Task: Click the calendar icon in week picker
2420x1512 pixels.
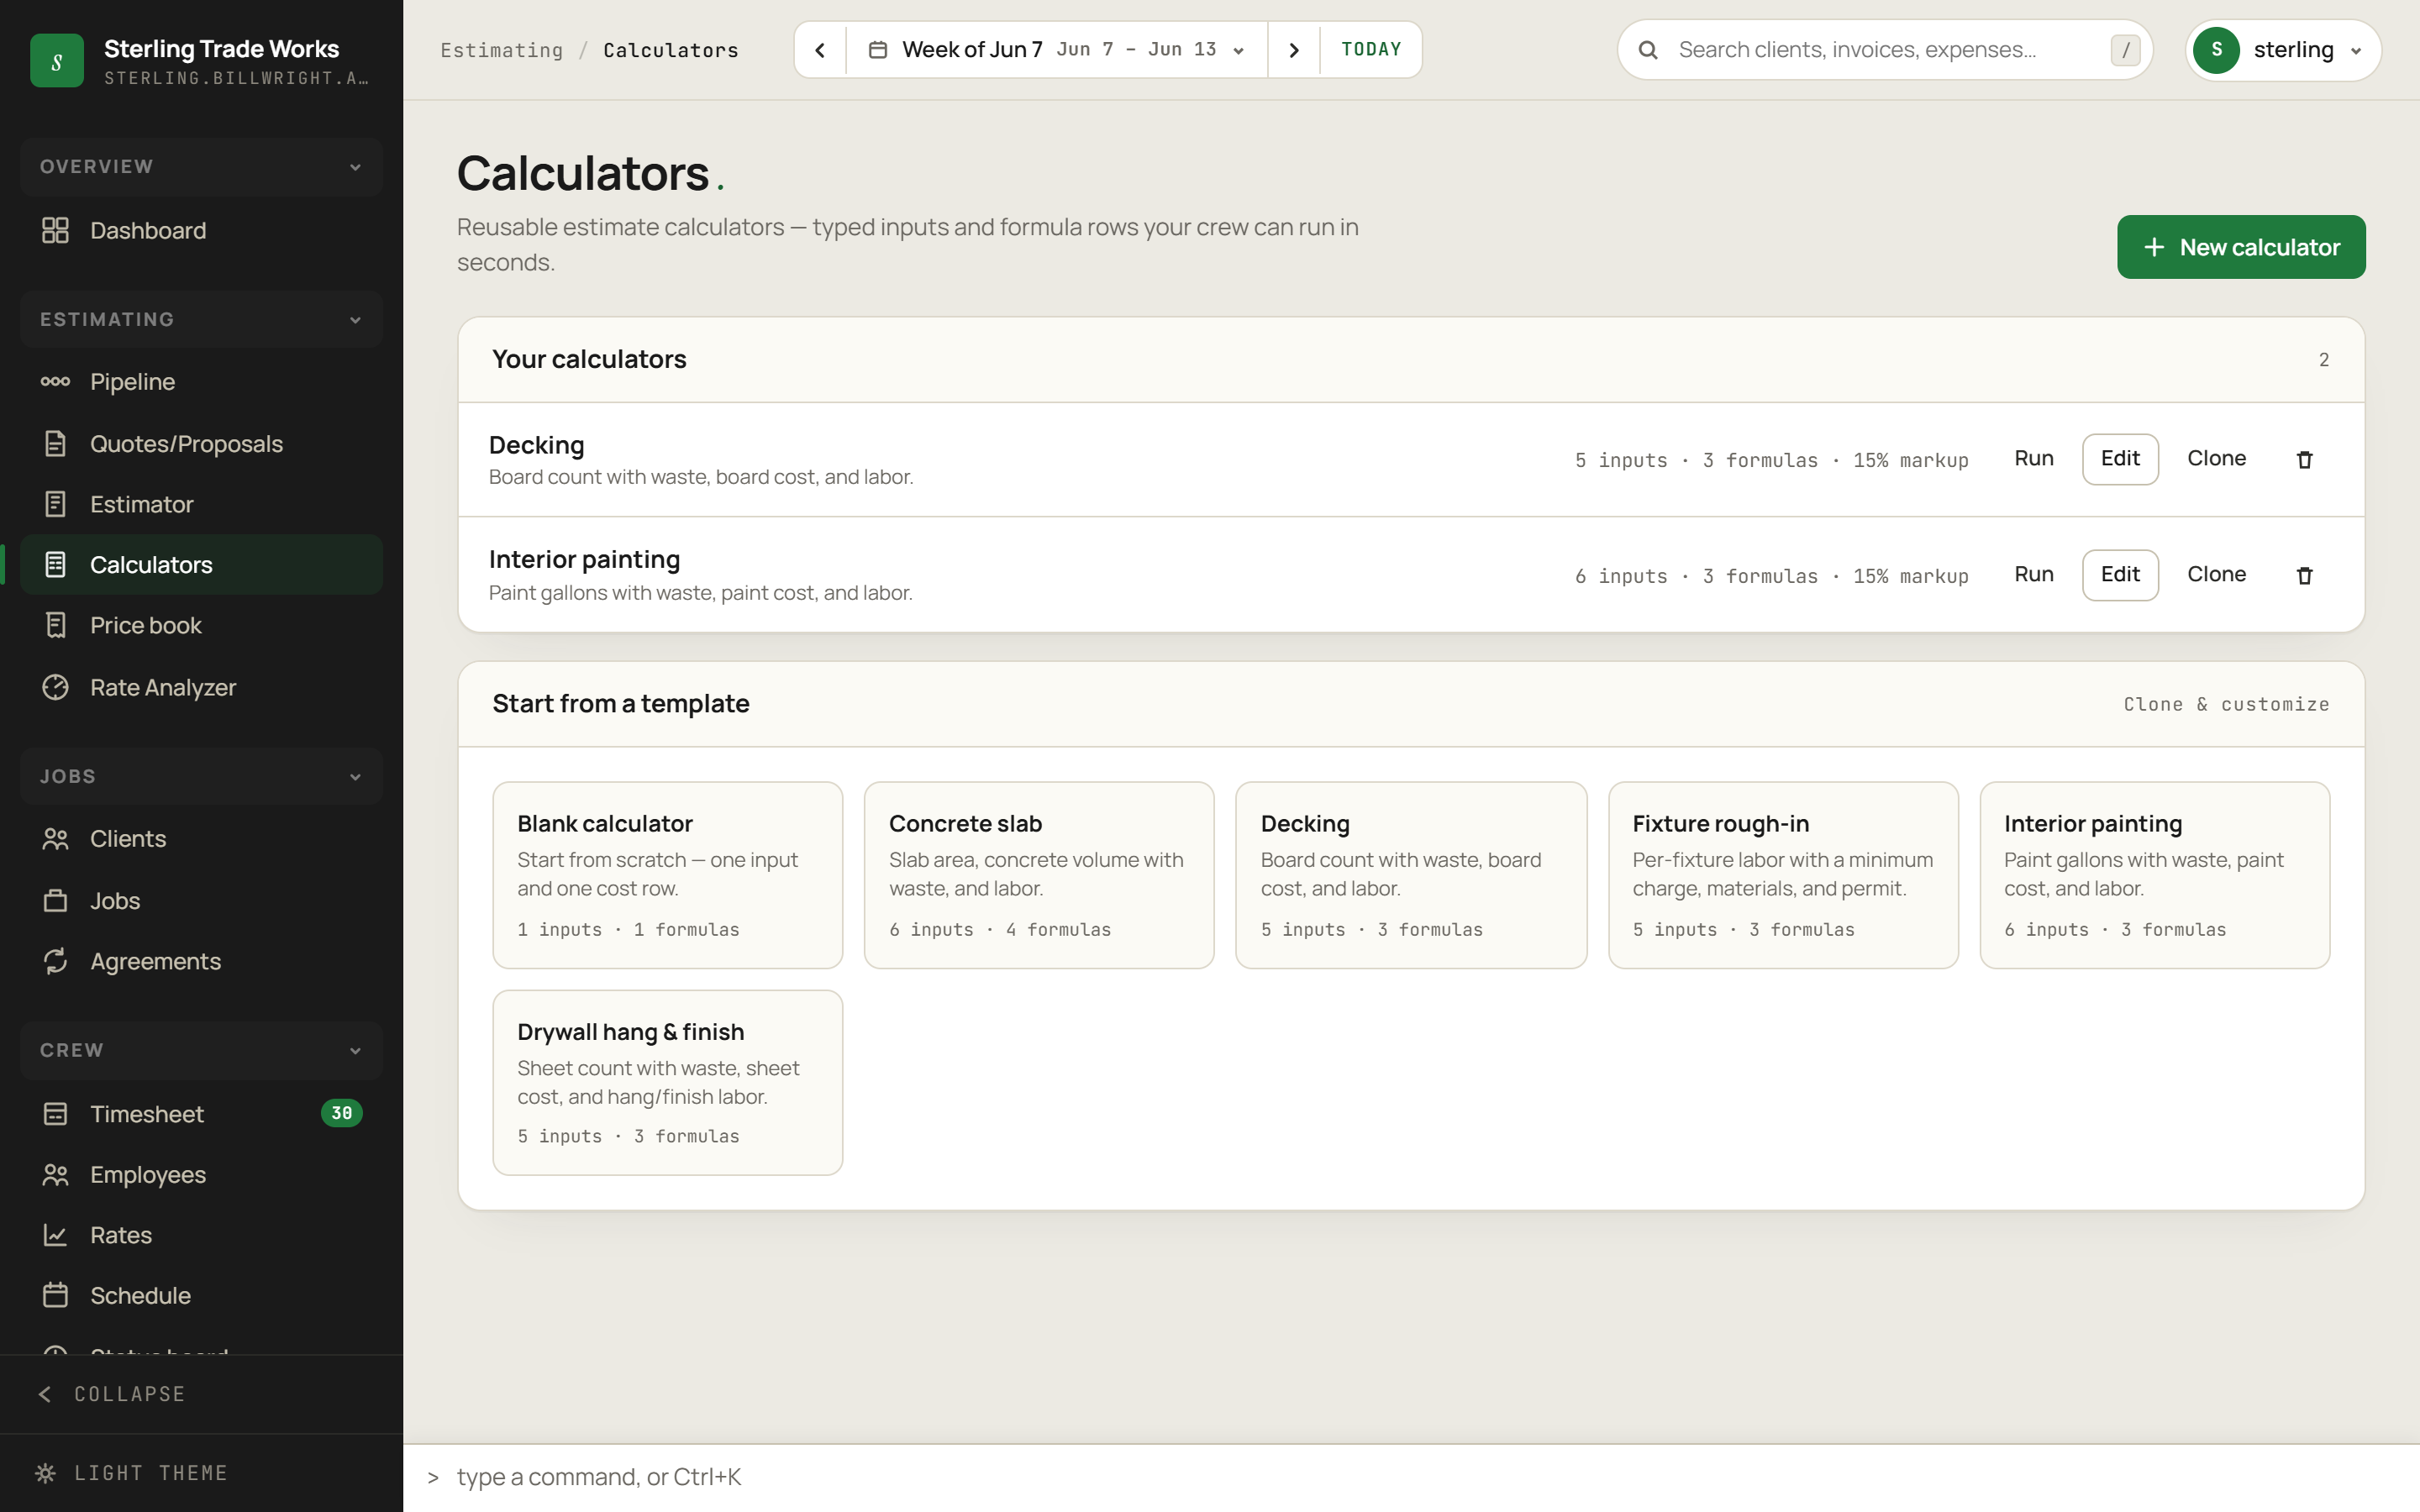Action: [x=878, y=50]
